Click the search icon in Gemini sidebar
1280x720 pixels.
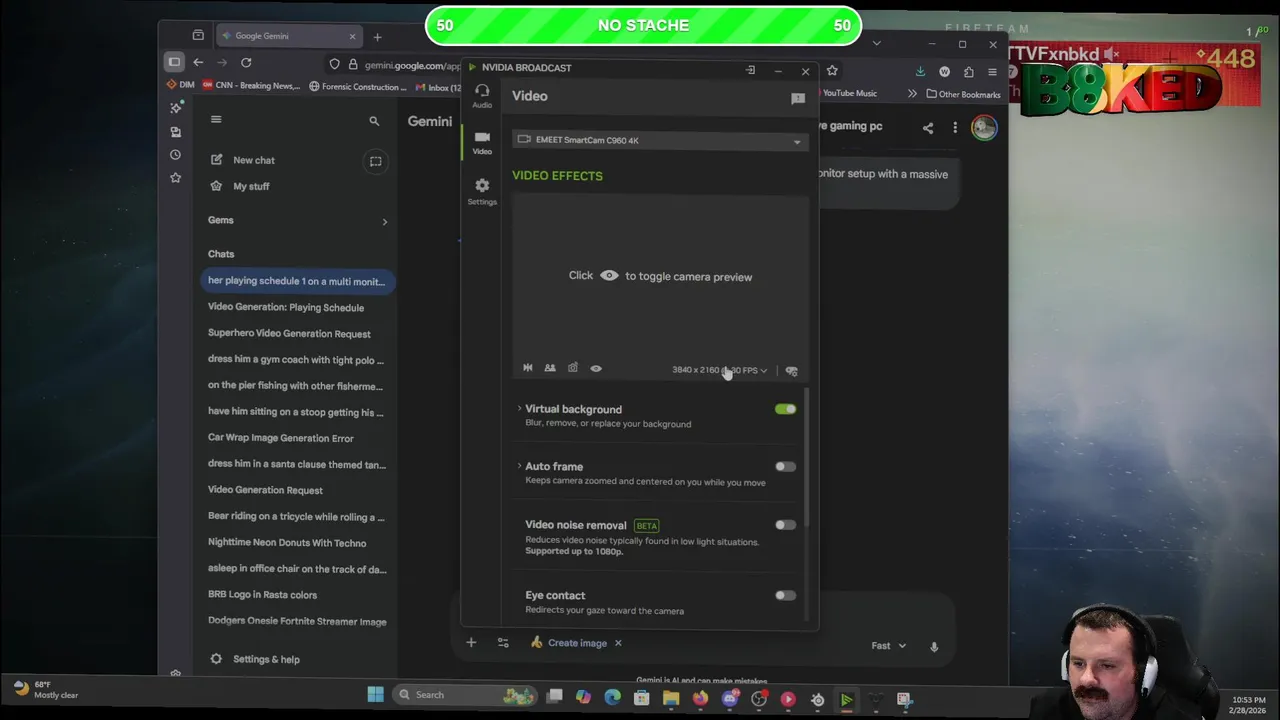point(374,121)
